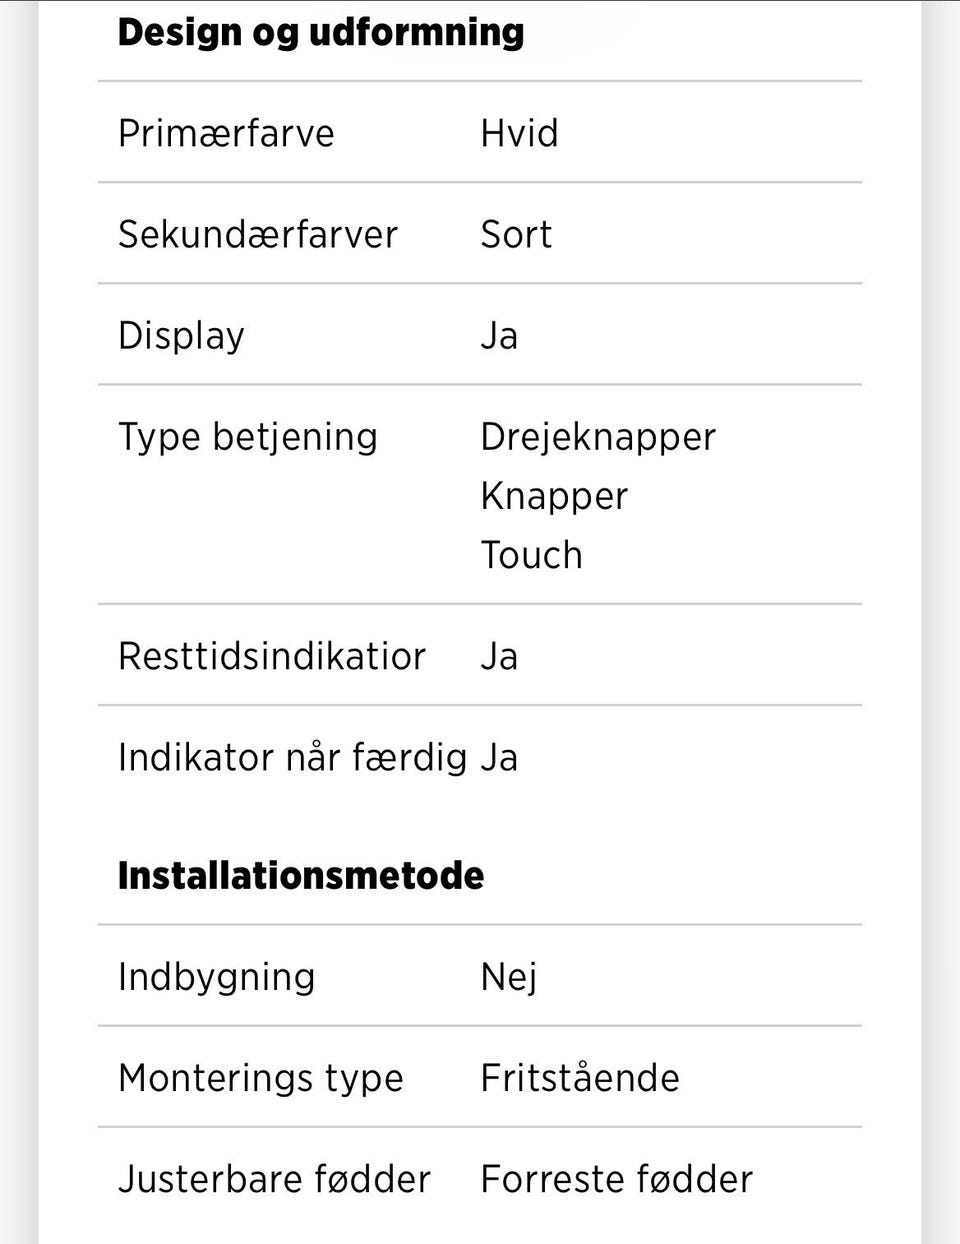Image resolution: width=960 pixels, height=1244 pixels.
Task: Select the 'Indikator når færdig' label
Action: pyautogui.click(x=292, y=757)
